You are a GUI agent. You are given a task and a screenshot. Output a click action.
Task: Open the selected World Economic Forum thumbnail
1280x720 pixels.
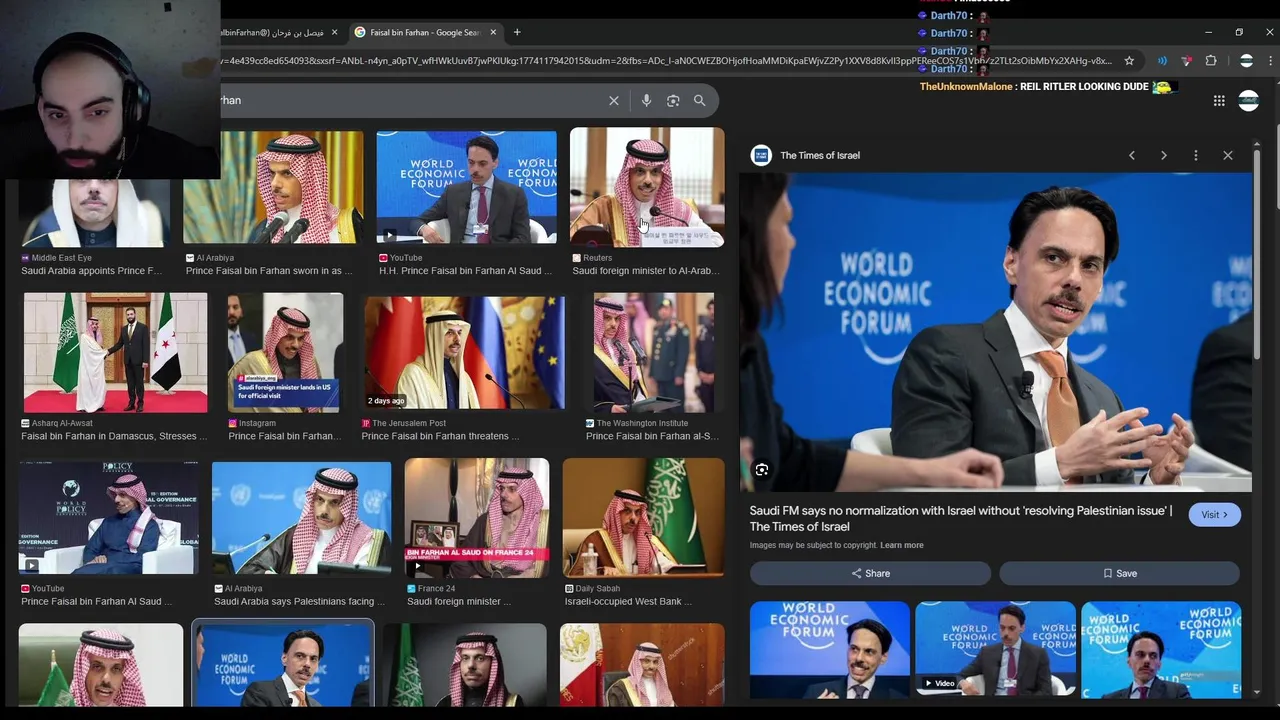(x=283, y=664)
